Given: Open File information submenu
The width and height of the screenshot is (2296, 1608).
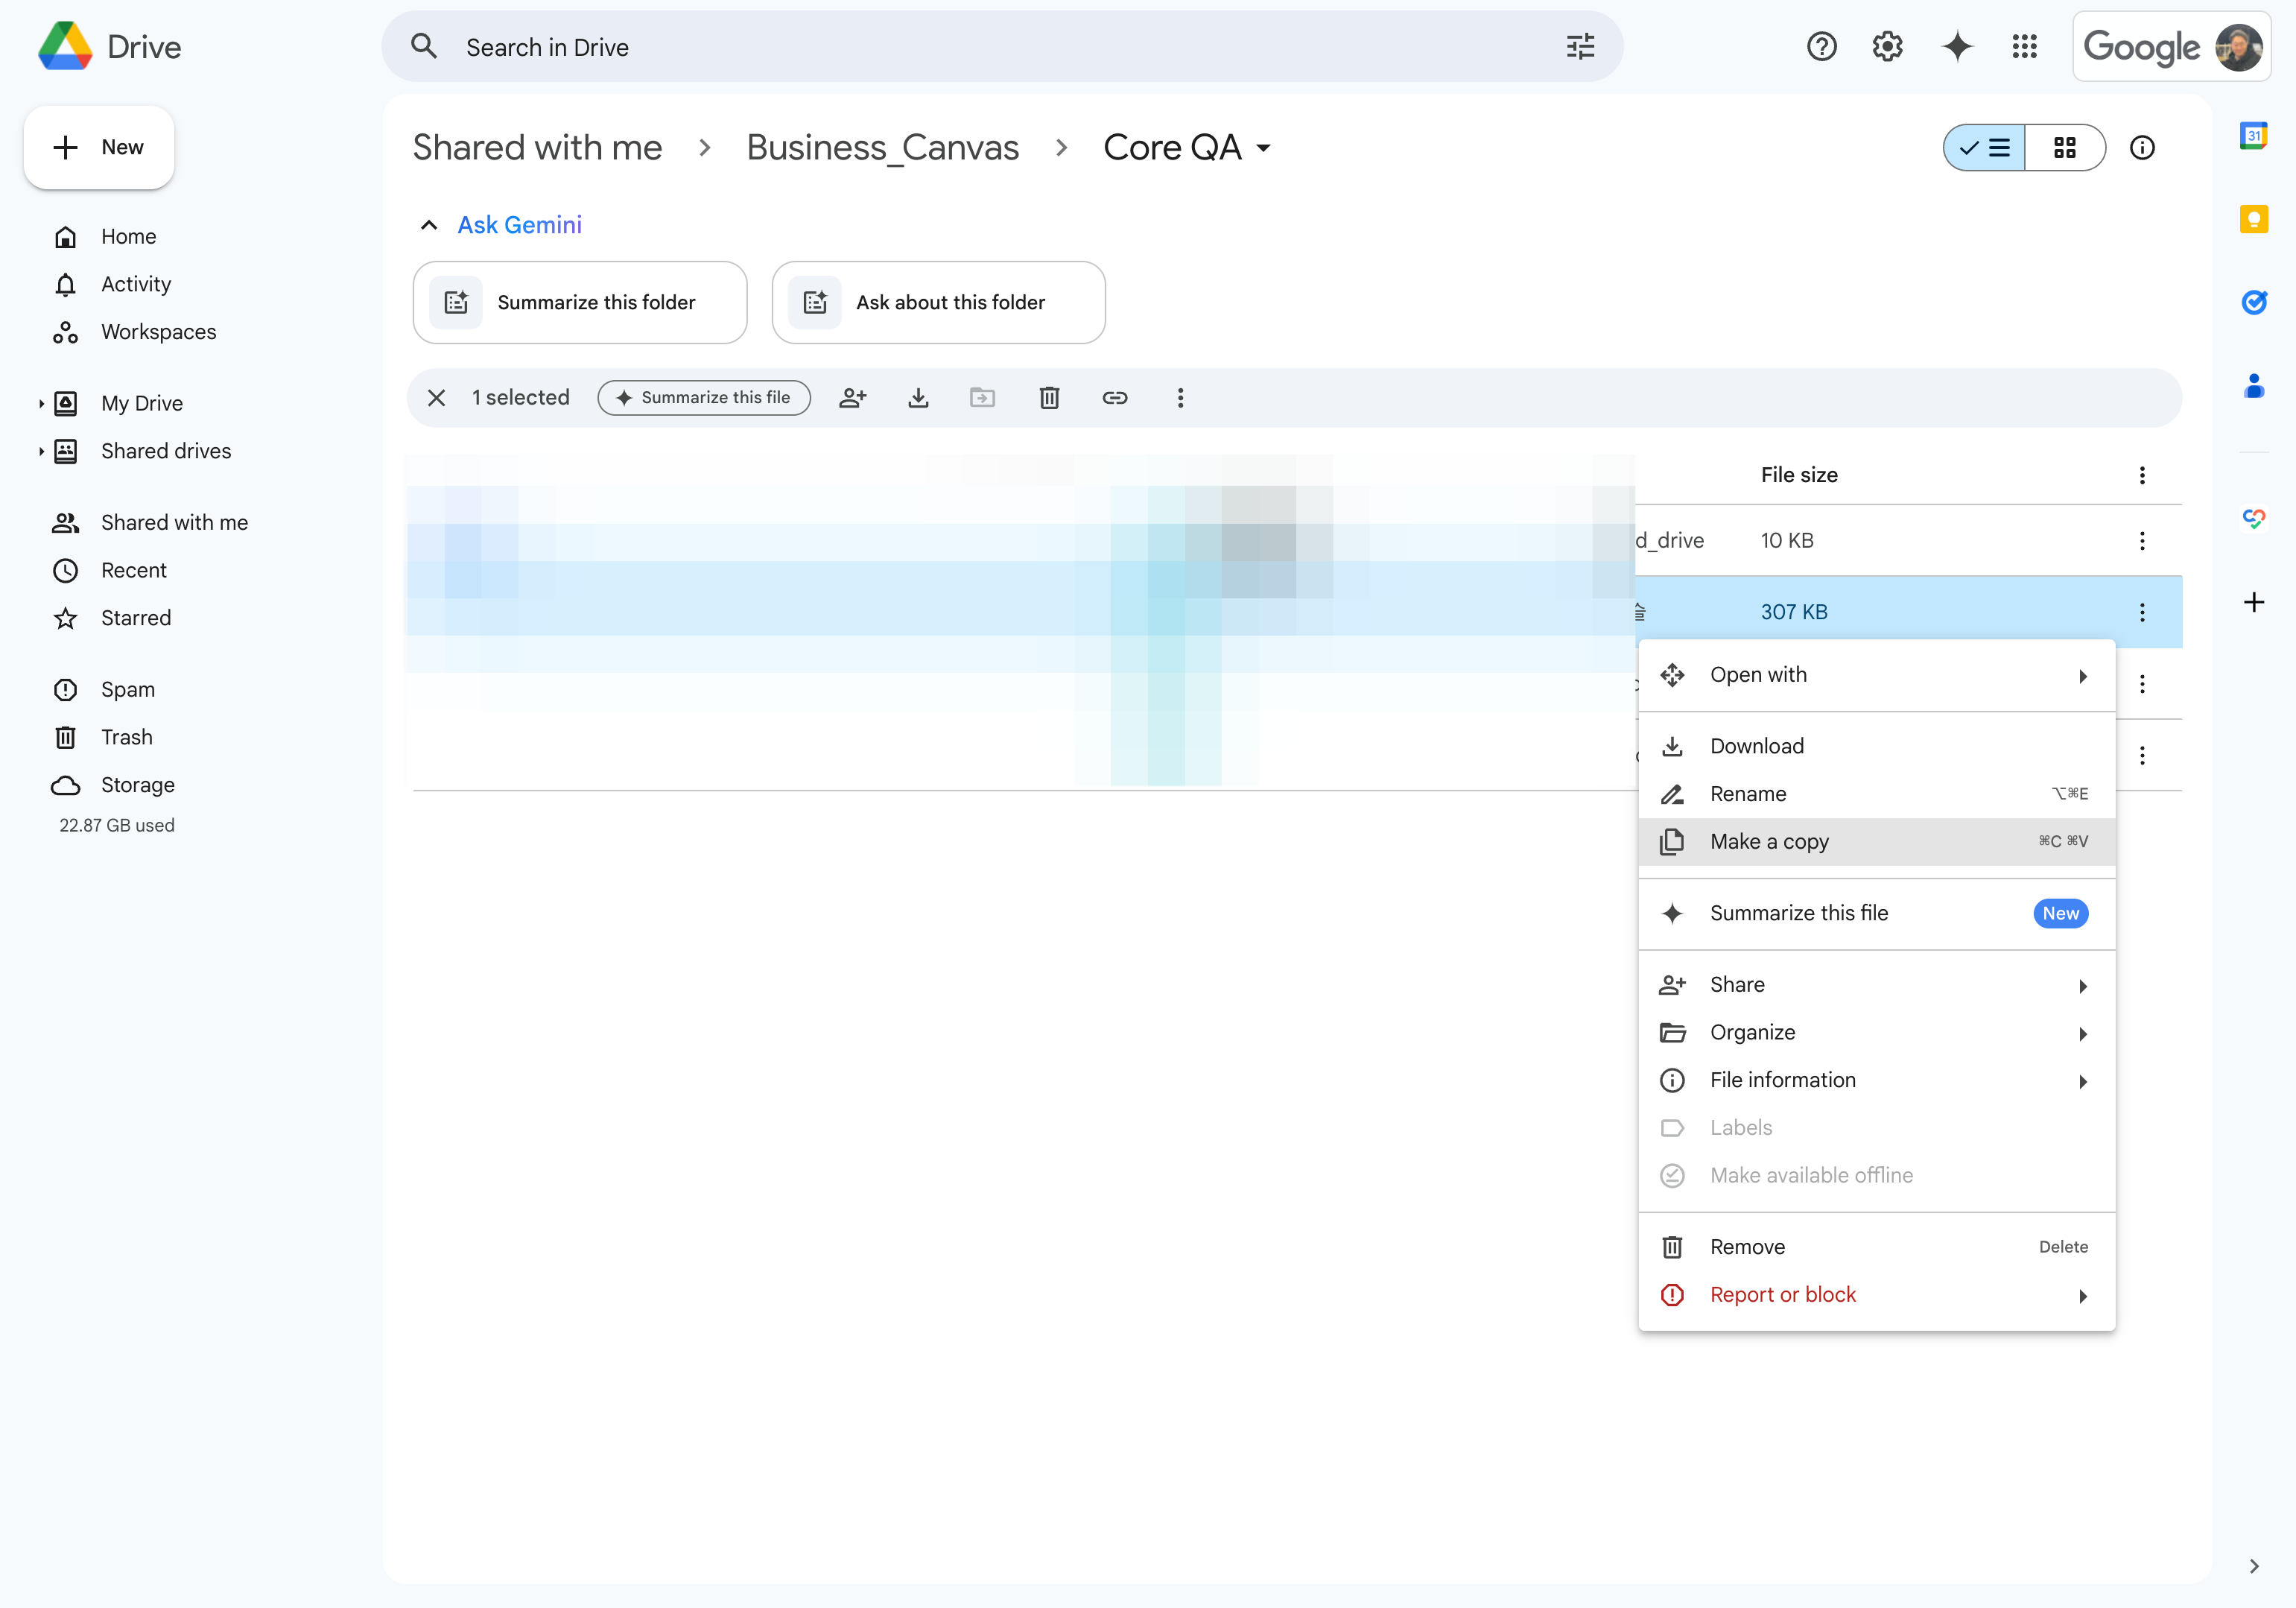Looking at the screenshot, I should (1876, 1080).
